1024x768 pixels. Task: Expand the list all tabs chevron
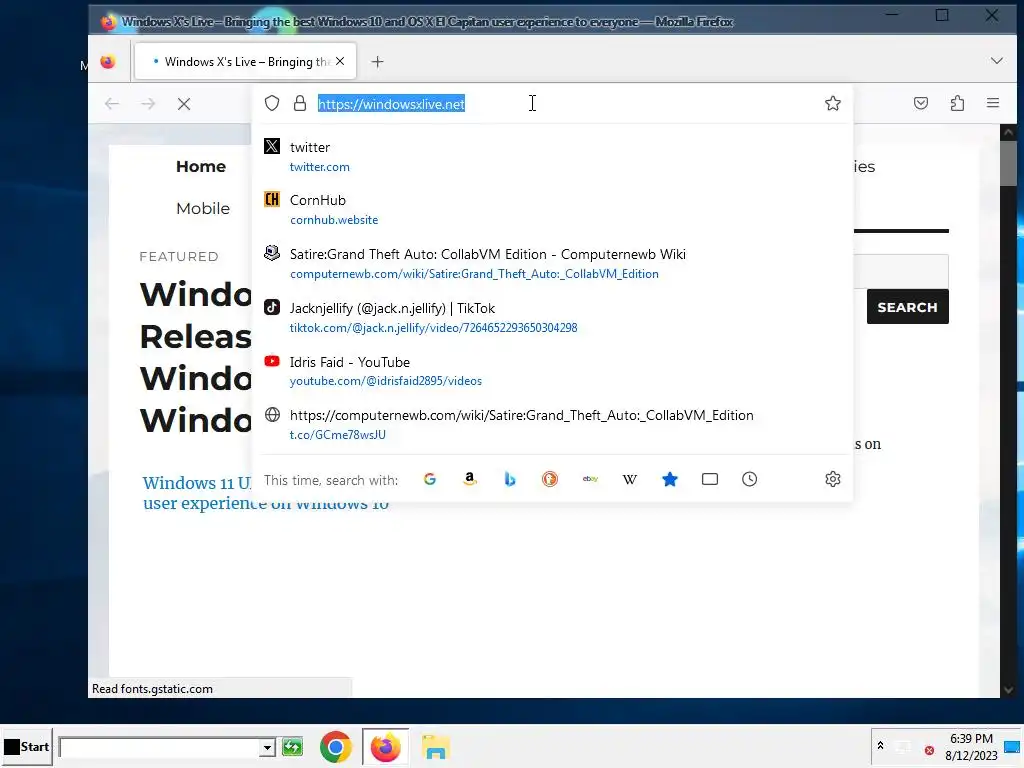(x=997, y=61)
